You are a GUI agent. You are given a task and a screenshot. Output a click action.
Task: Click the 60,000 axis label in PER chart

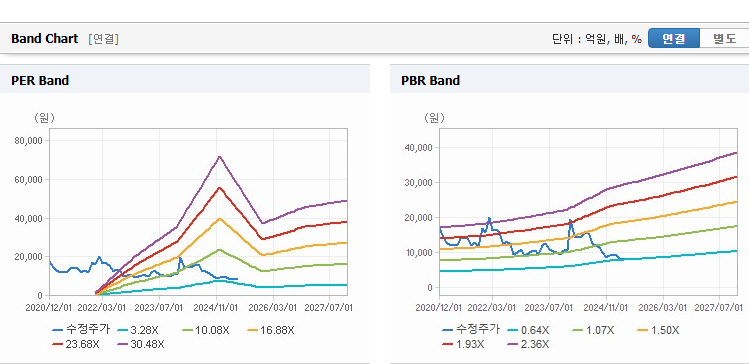(x=30, y=179)
